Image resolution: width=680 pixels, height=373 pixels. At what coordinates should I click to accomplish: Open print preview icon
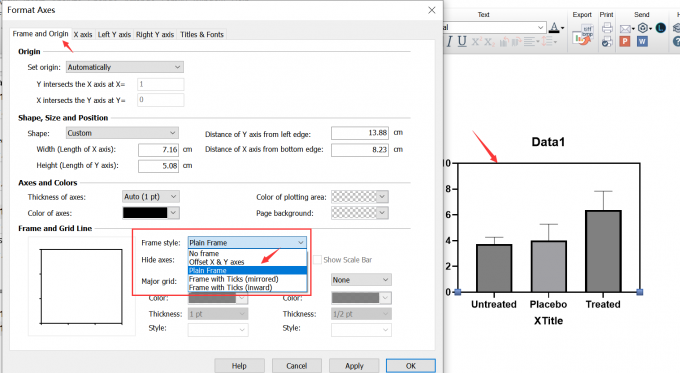pos(607,42)
